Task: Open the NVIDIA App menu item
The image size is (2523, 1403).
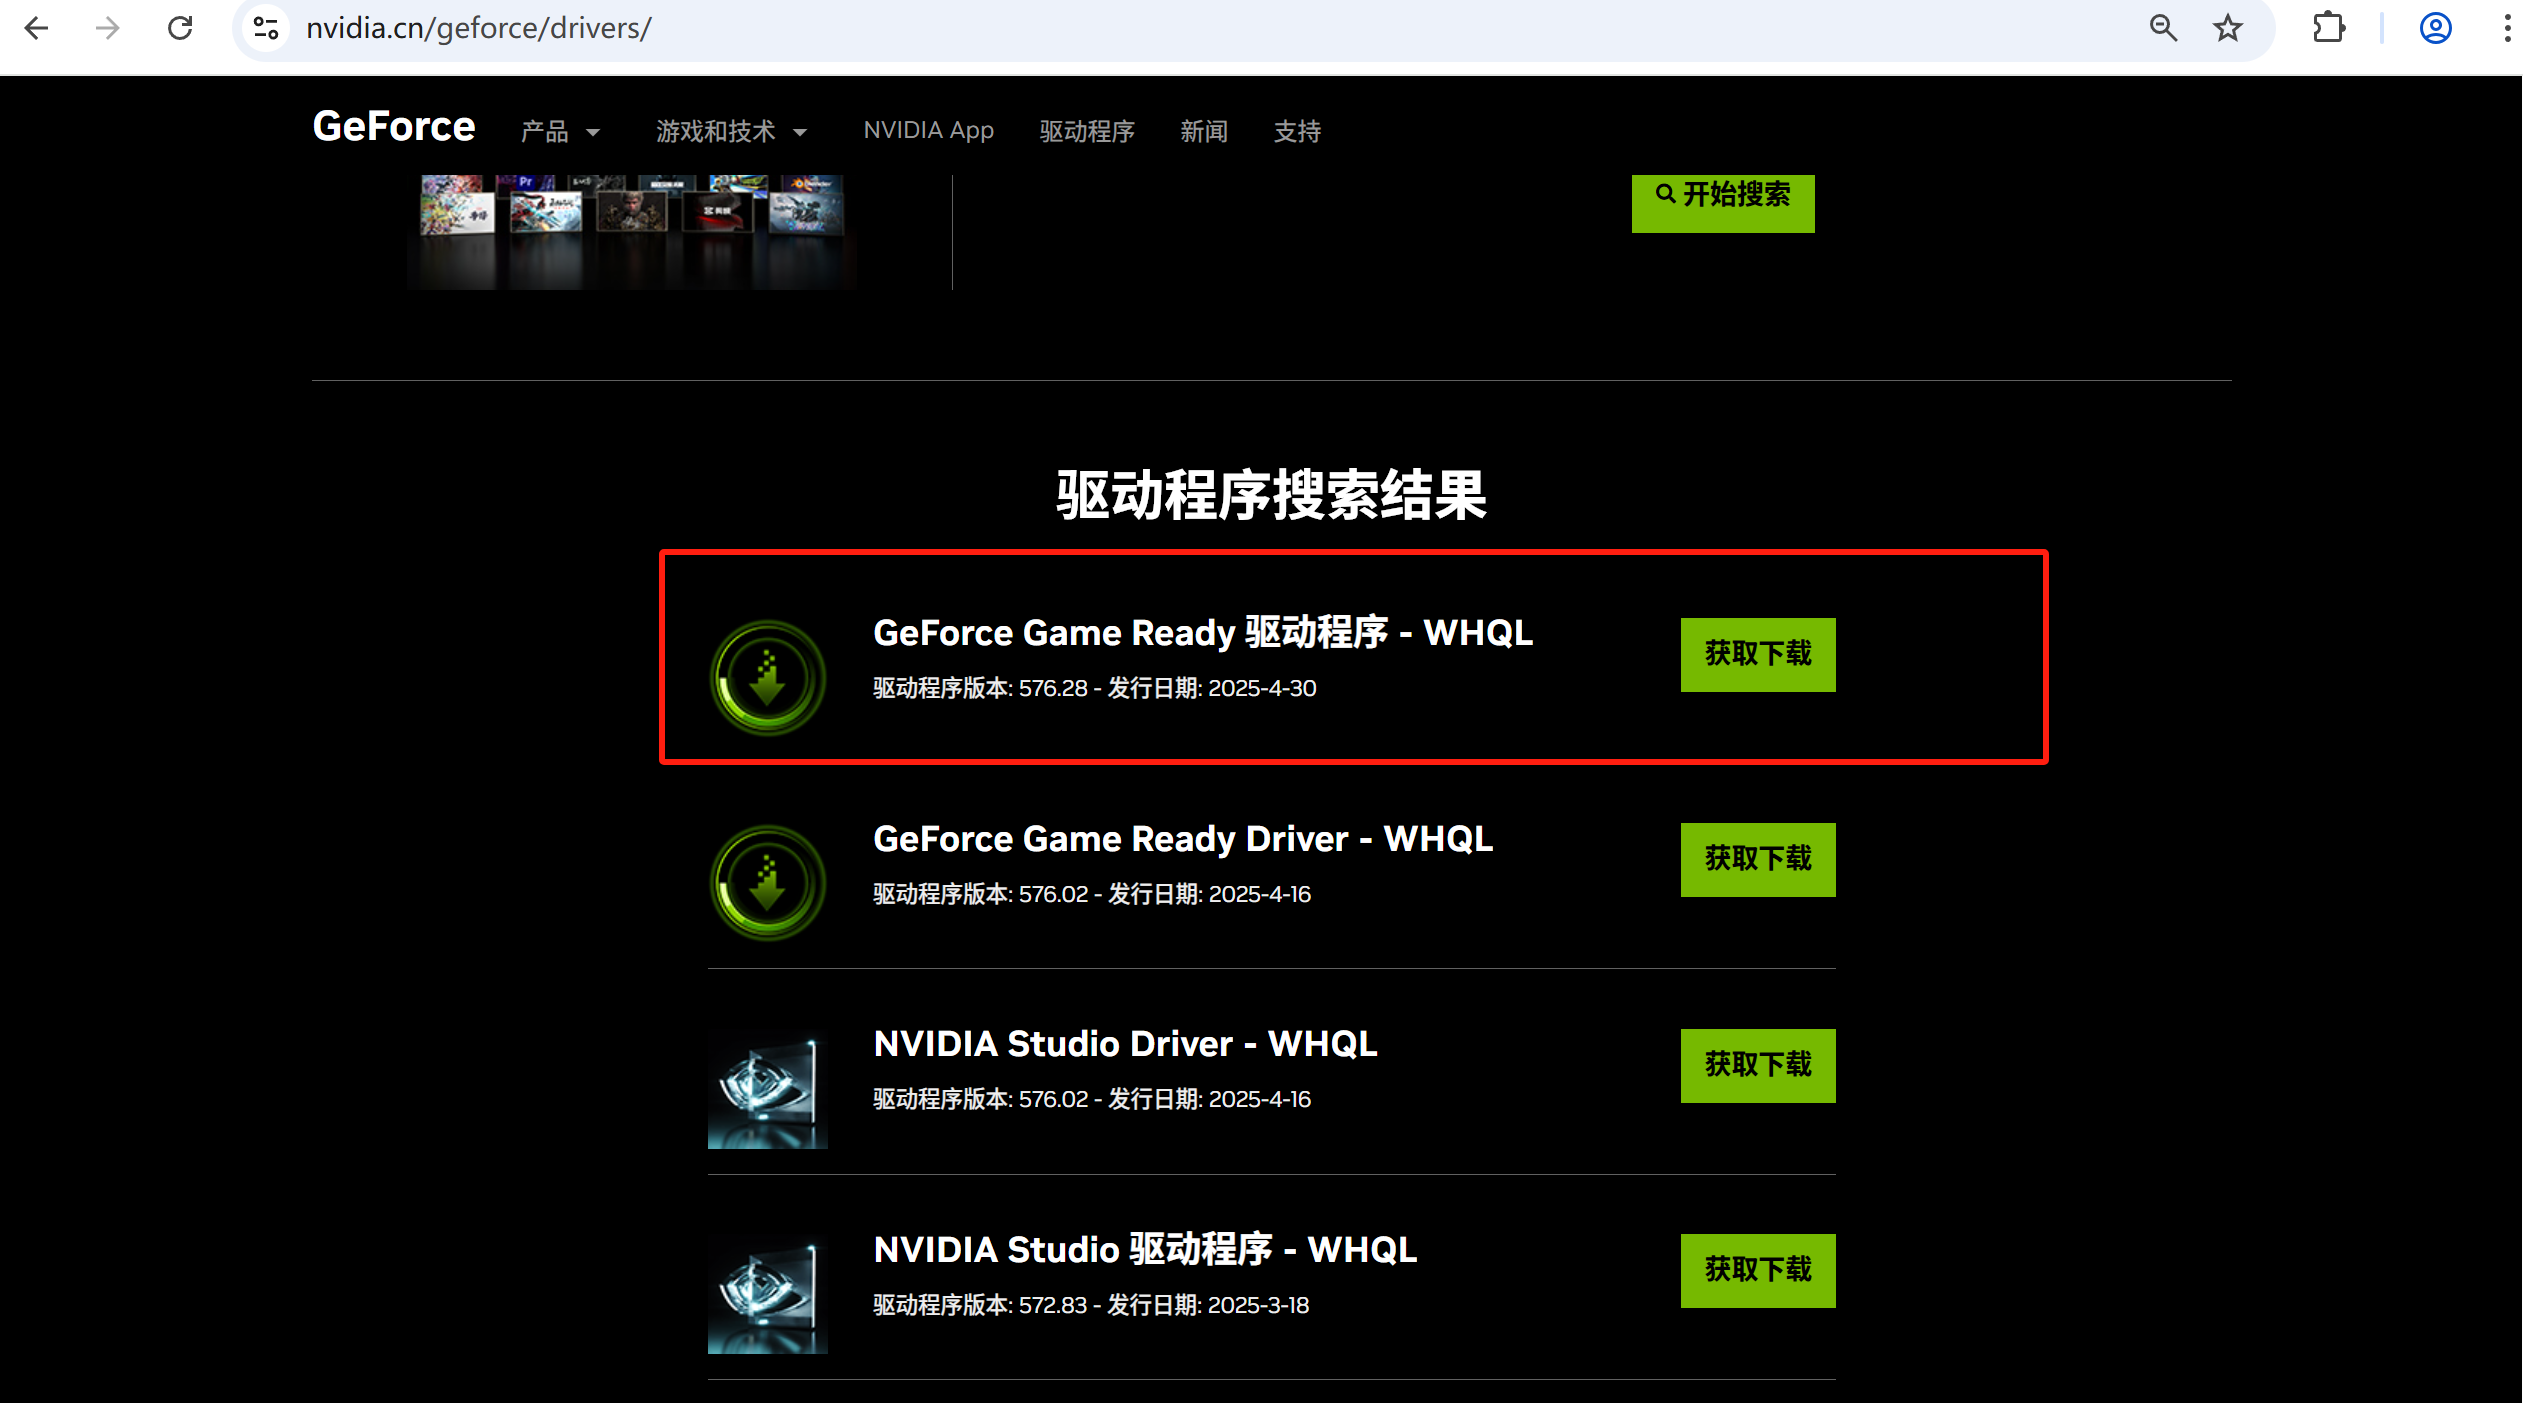Action: pos(928,131)
